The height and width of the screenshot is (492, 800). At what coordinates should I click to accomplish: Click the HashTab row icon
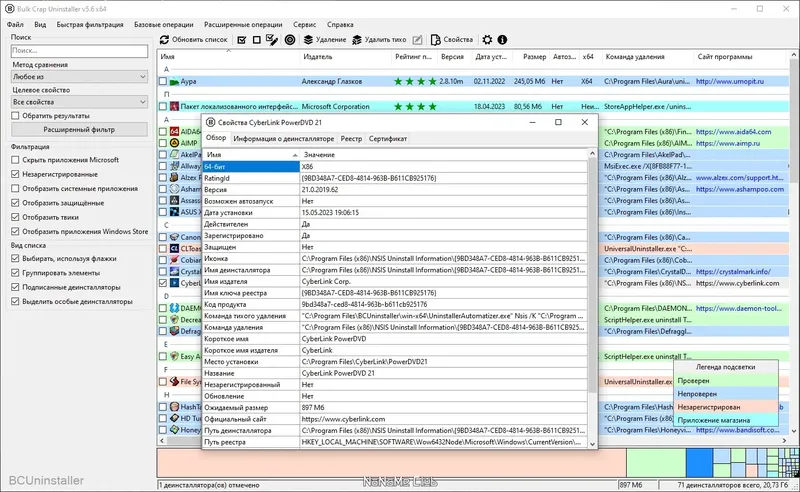(174, 407)
